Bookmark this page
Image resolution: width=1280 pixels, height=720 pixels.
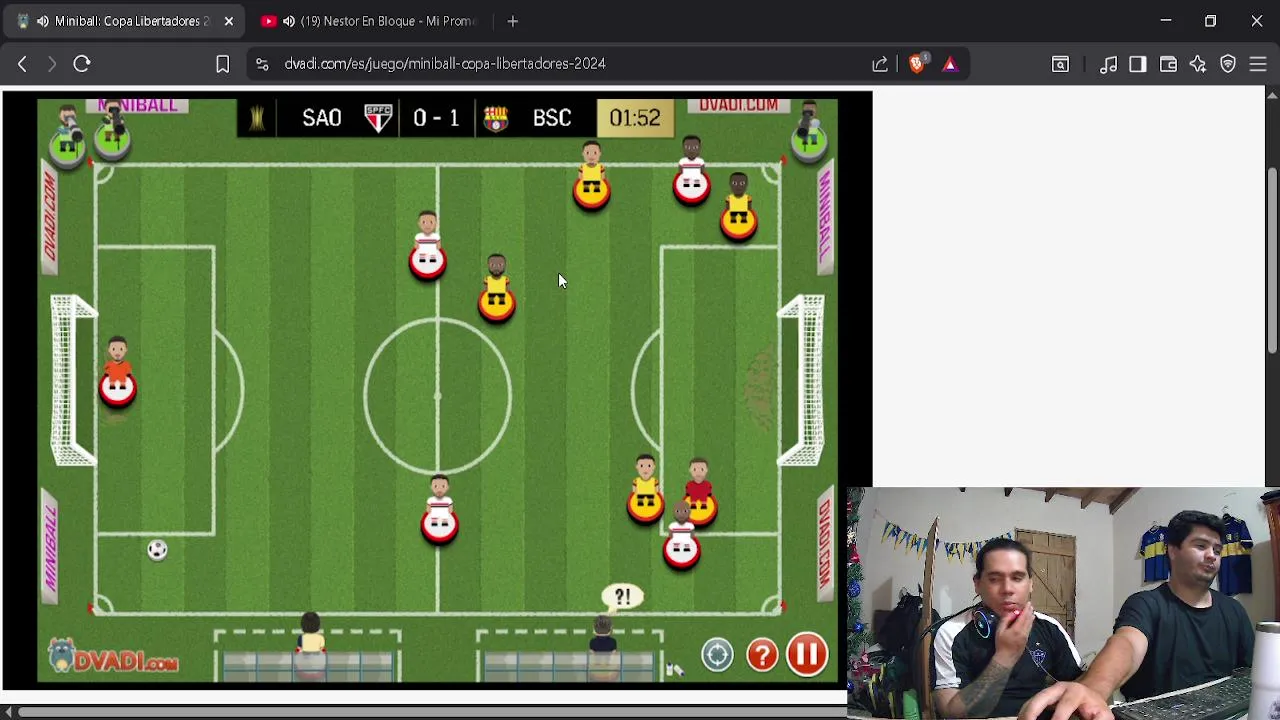pos(222,64)
